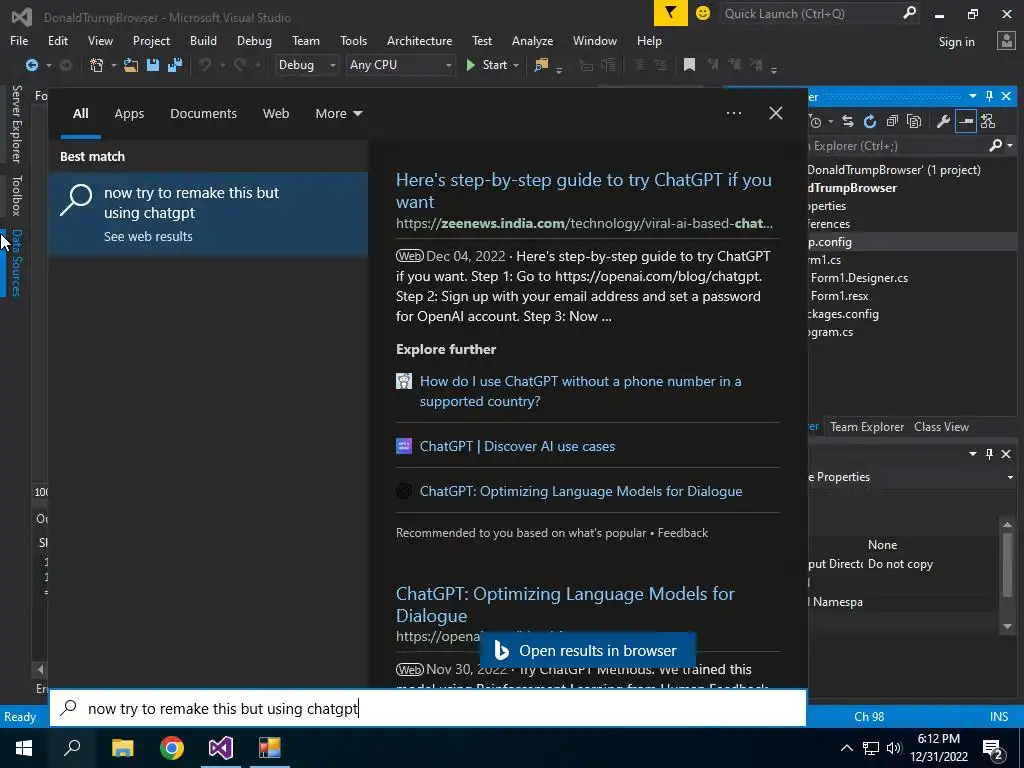This screenshot has width=1024, height=768.
Task: Open 'ChatGPT | Discover AI use cases' link
Action: pyautogui.click(x=517, y=446)
